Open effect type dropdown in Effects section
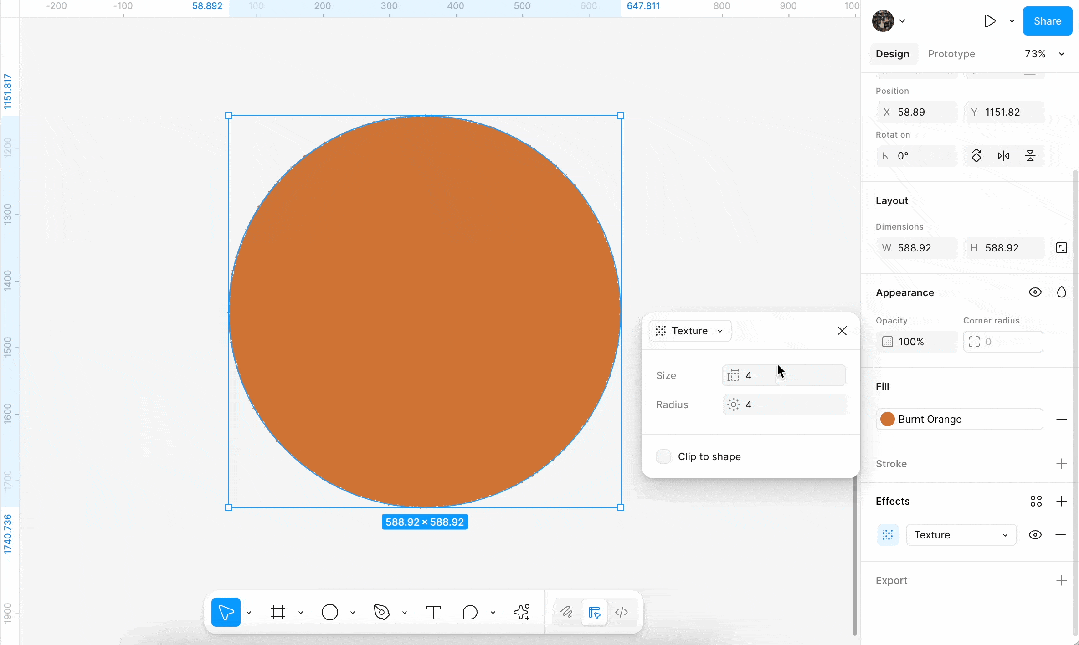The image size is (1079, 645). coord(961,535)
